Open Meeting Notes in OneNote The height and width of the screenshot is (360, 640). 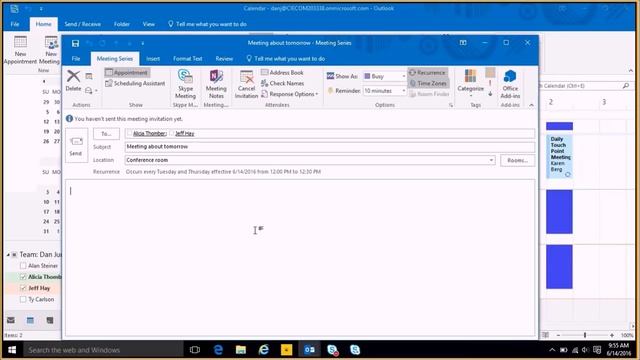click(216, 84)
